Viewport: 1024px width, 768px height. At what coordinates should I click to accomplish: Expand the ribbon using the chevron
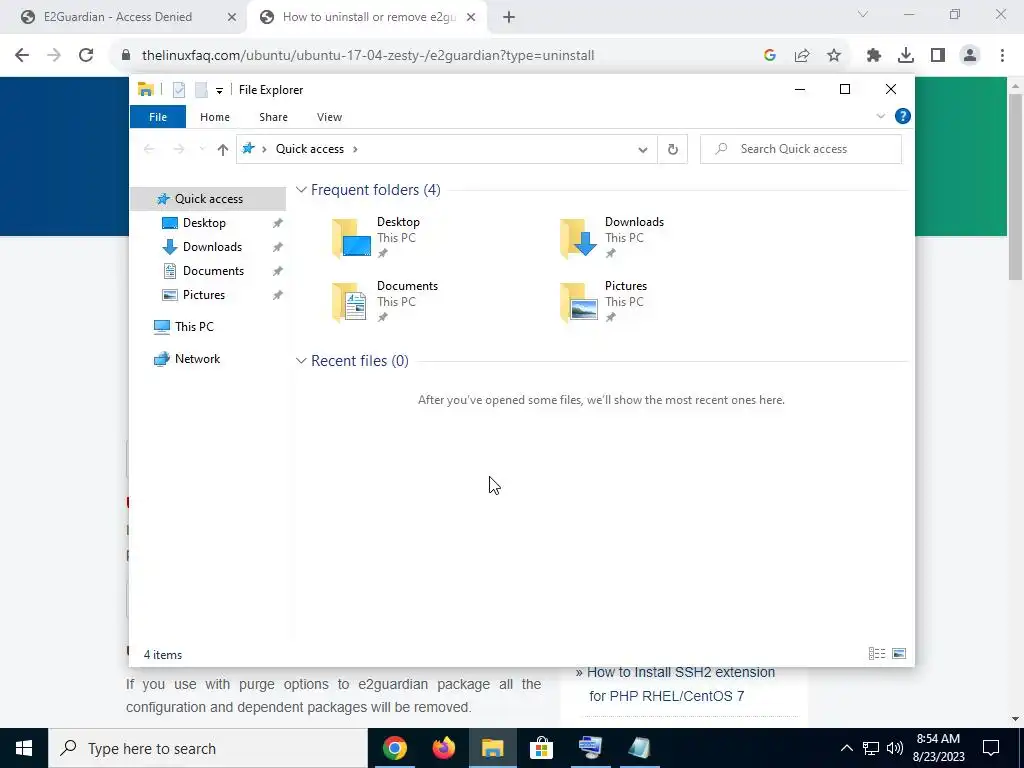point(880,116)
